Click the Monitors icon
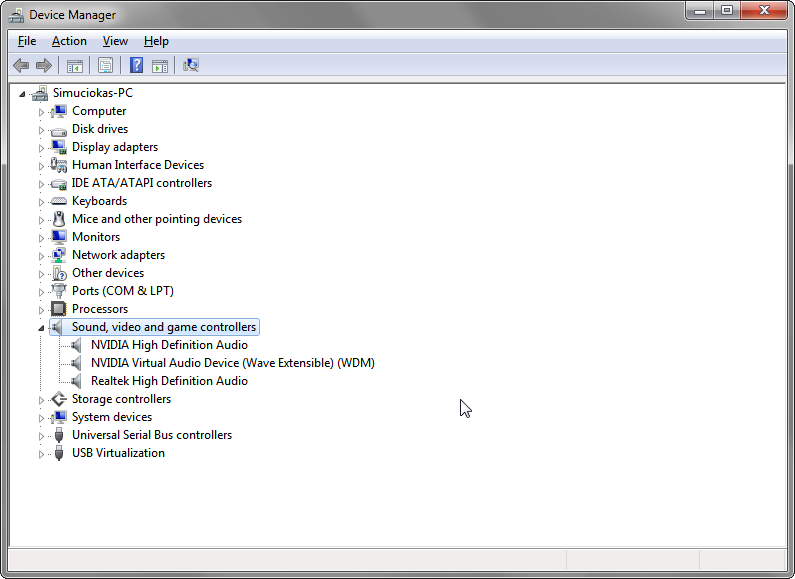The height and width of the screenshot is (579, 795). 59,237
